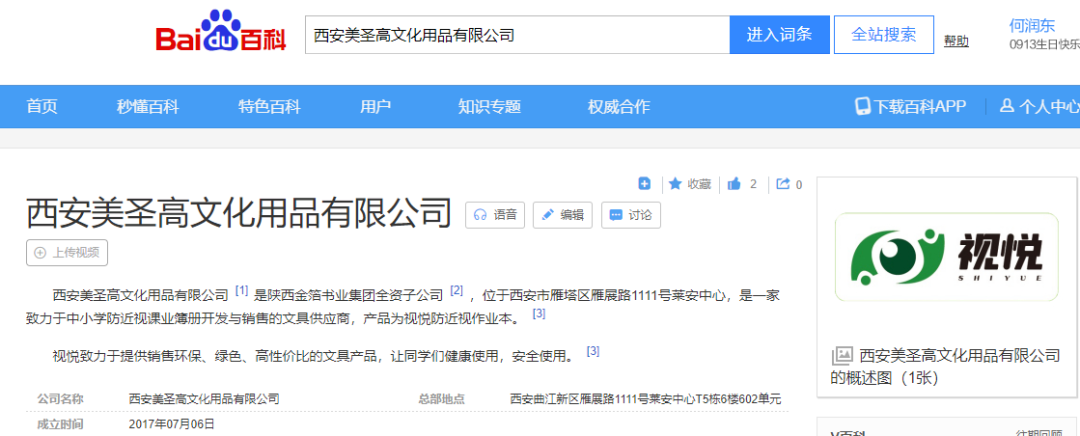
Task: Select the main entry title heading
Action: pyautogui.click(x=238, y=213)
